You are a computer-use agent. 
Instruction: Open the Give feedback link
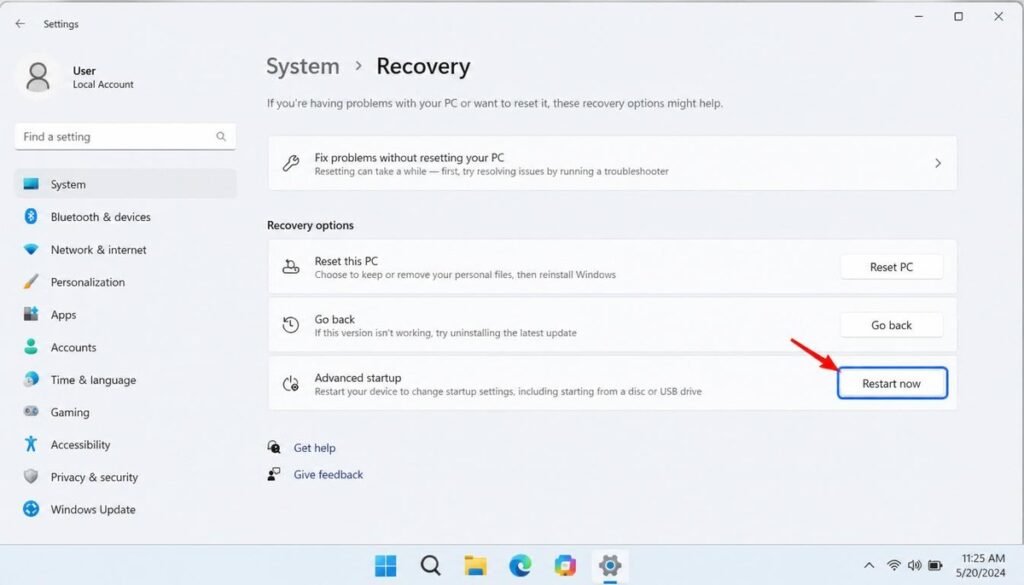coord(328,475)
